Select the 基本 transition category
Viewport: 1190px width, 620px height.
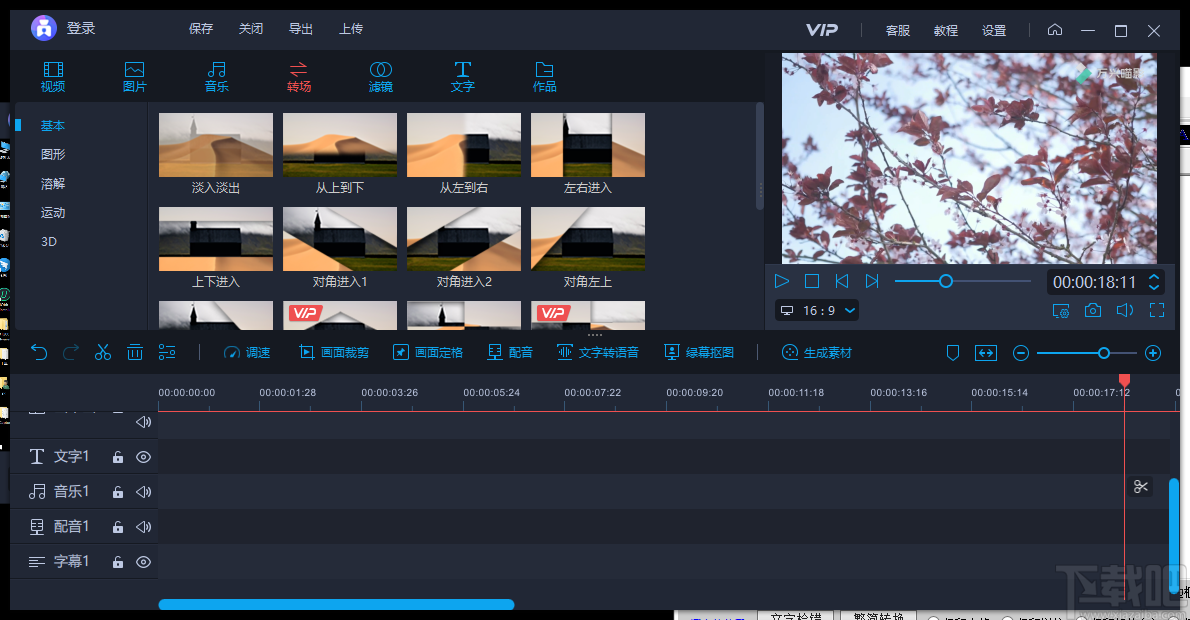click(53, 125)
